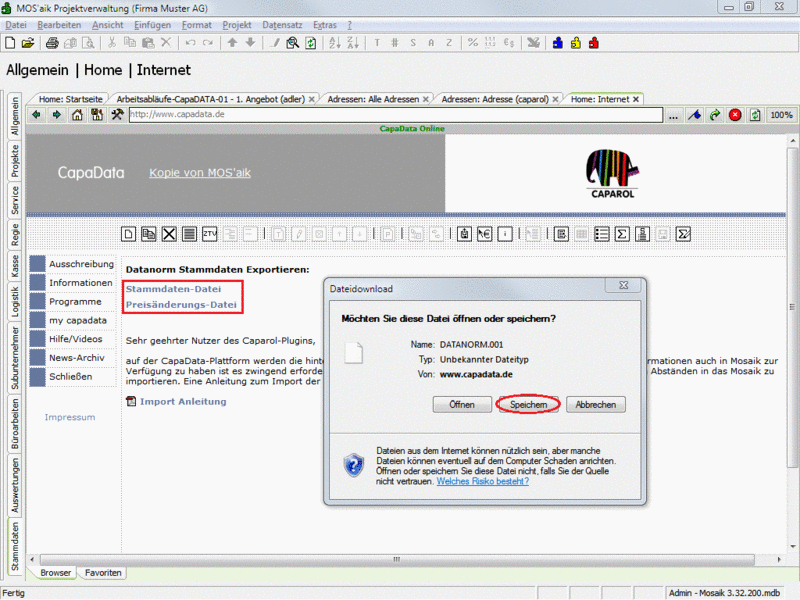
Task: Select the Favoriten tab at the bottom
Action: click(103, 573)
